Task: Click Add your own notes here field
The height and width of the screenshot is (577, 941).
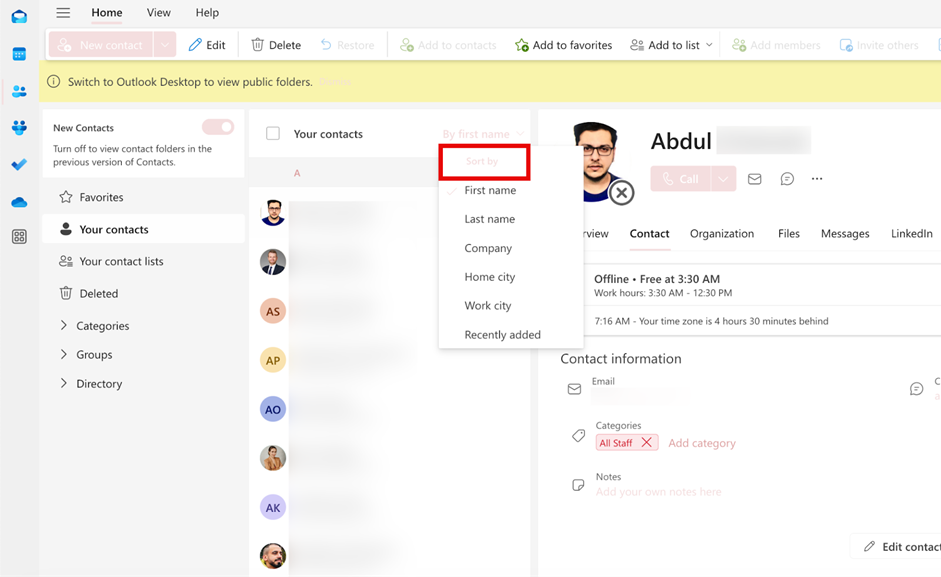Action: click(658, 492)
